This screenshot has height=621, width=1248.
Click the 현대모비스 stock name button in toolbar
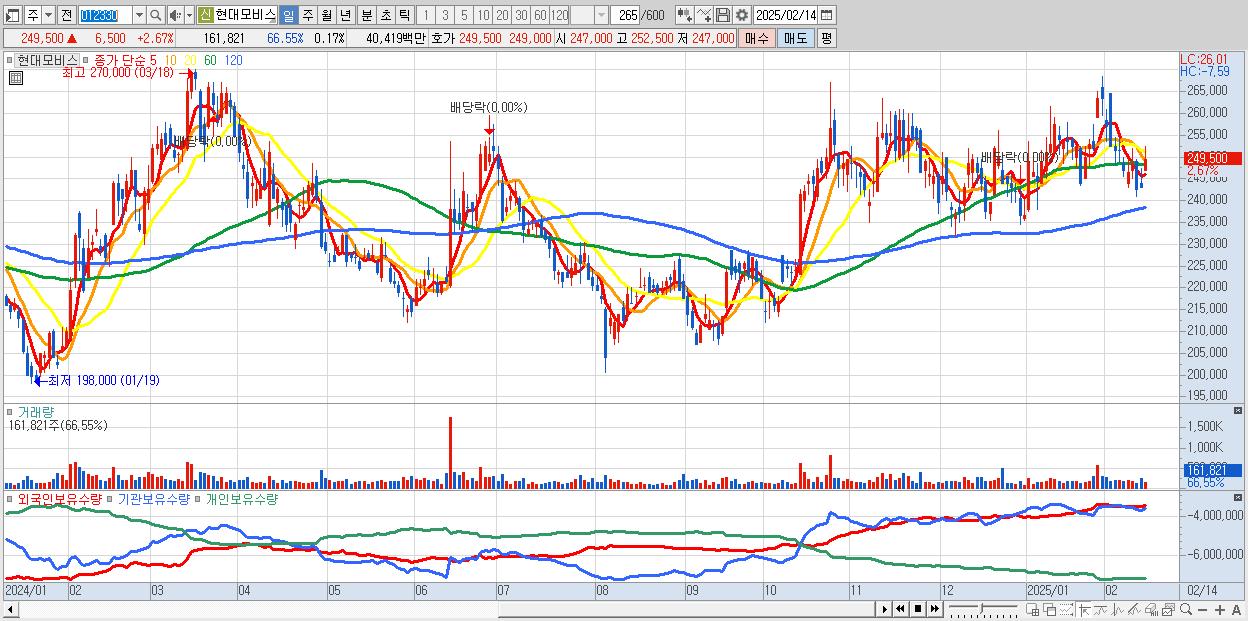(244, 16)
